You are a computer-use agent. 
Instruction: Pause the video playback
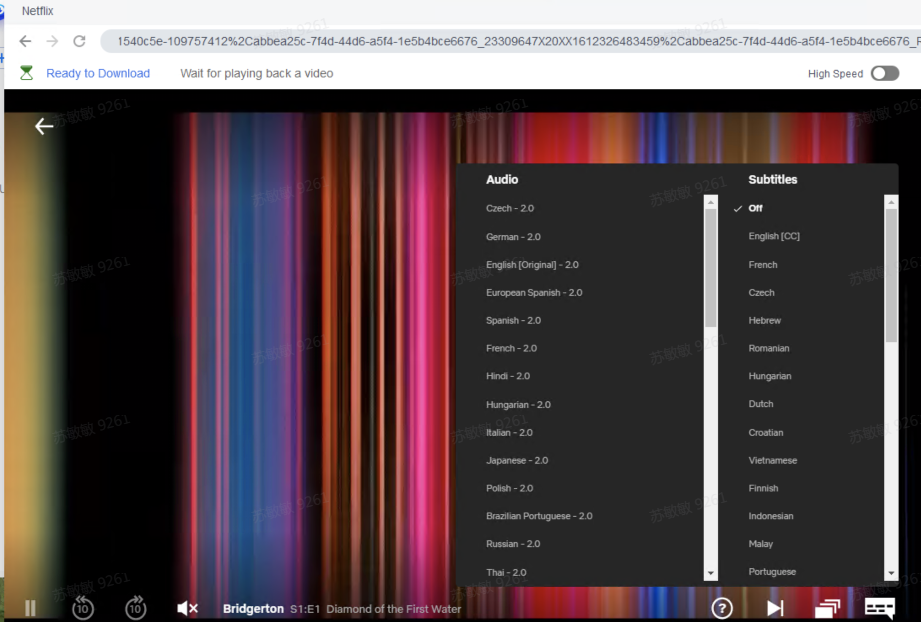click(31, 608)
